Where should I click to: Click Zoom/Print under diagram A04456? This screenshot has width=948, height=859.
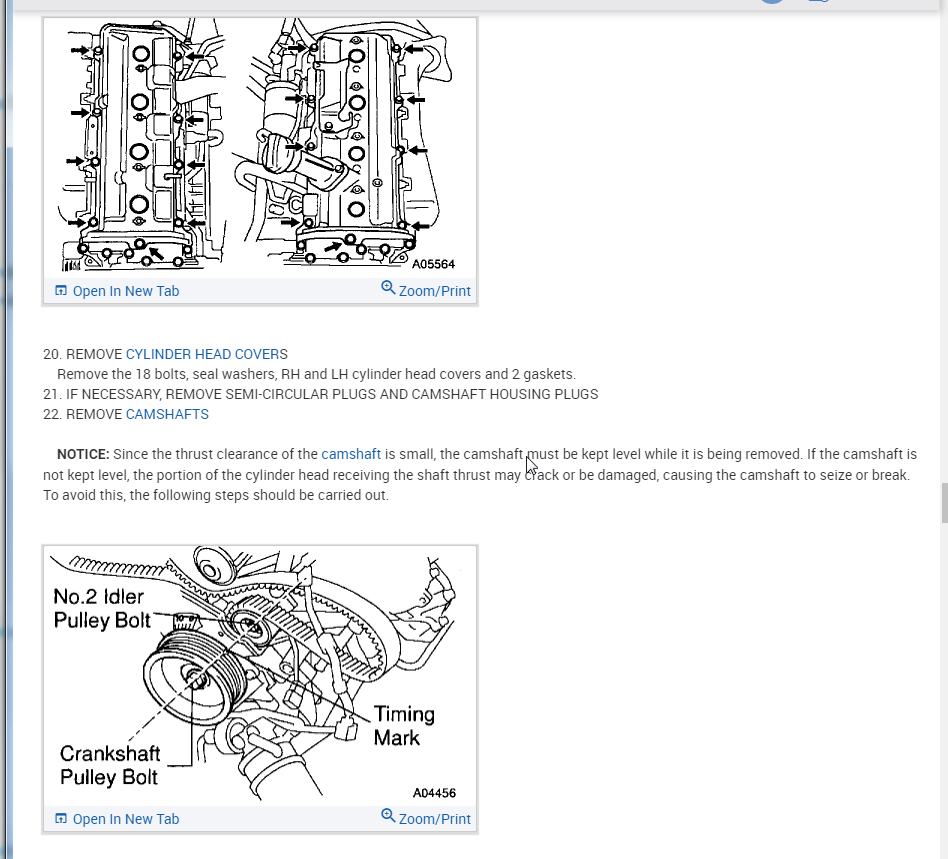tap(434, 819)
